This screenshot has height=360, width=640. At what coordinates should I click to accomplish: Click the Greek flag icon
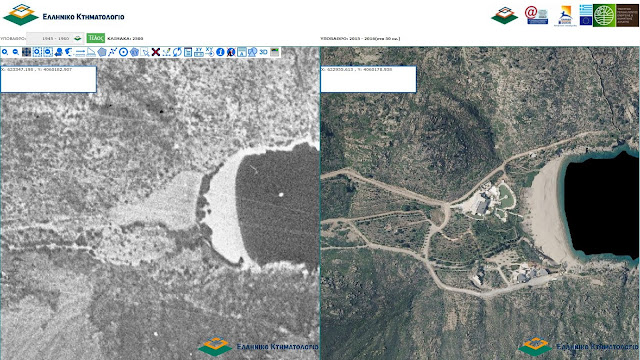tap(586, 10)
